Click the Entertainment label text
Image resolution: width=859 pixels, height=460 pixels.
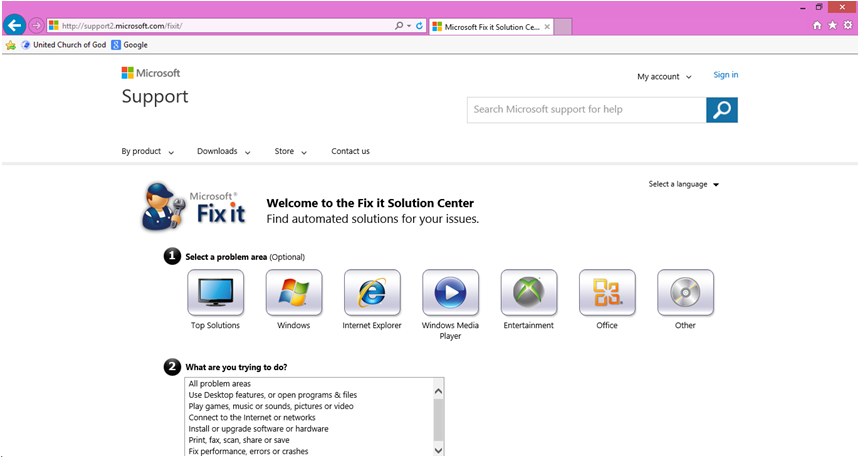click(529, 325)
